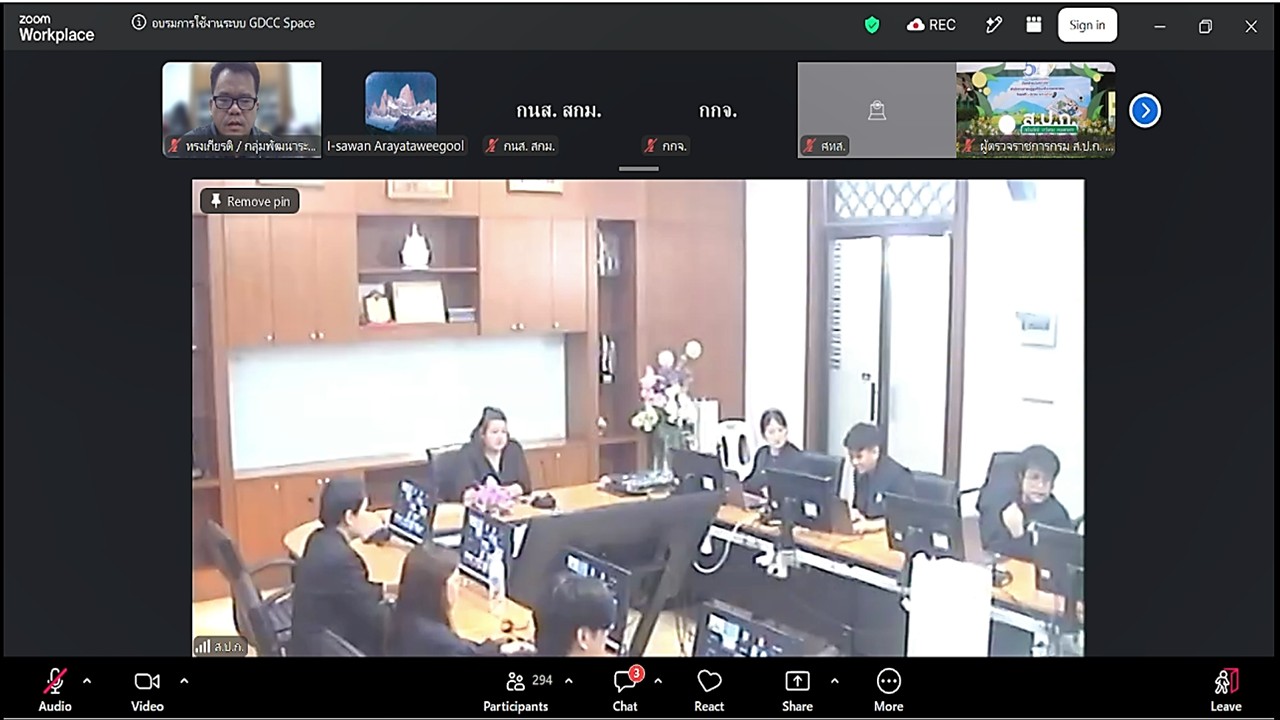
Task: Open the Video options caret
Action: click(x=184, y=681)
